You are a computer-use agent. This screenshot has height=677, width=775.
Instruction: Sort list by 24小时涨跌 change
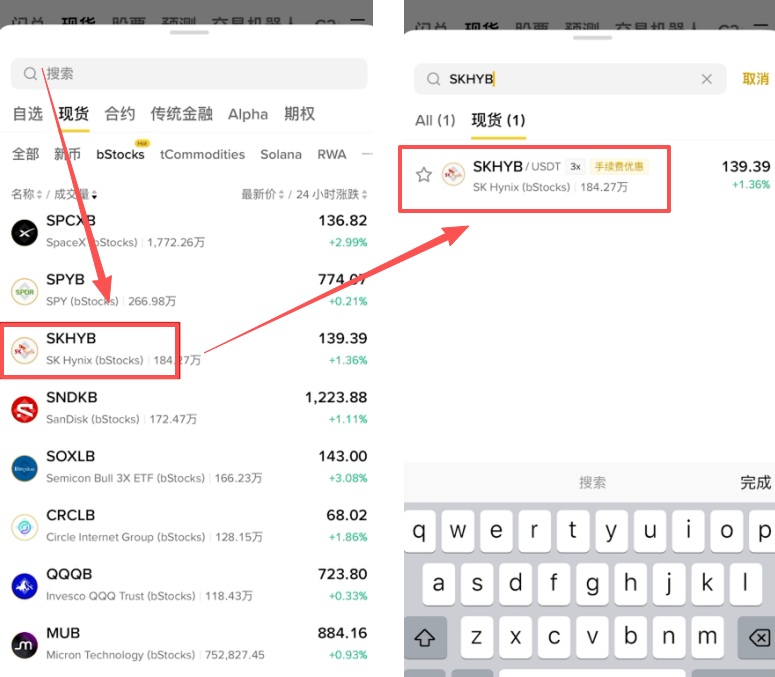click(331, 194)
